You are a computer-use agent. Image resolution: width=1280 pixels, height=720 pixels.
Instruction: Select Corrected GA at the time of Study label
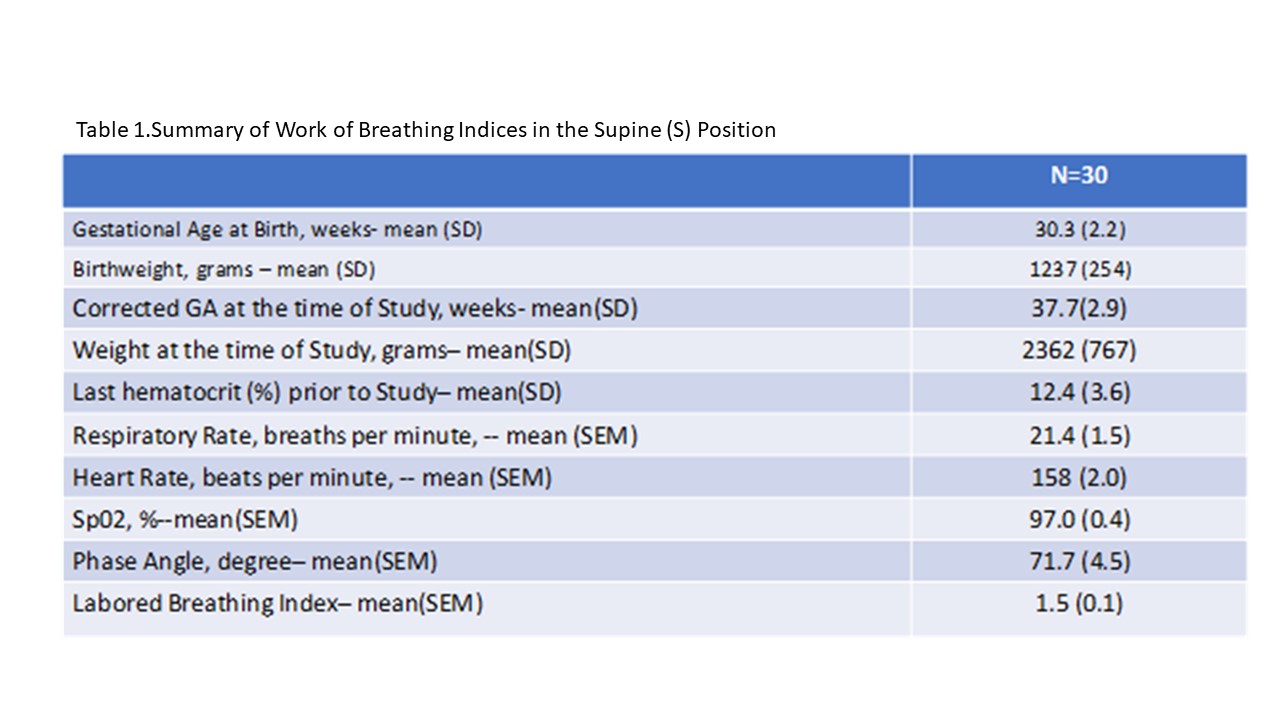click(355, 309)
